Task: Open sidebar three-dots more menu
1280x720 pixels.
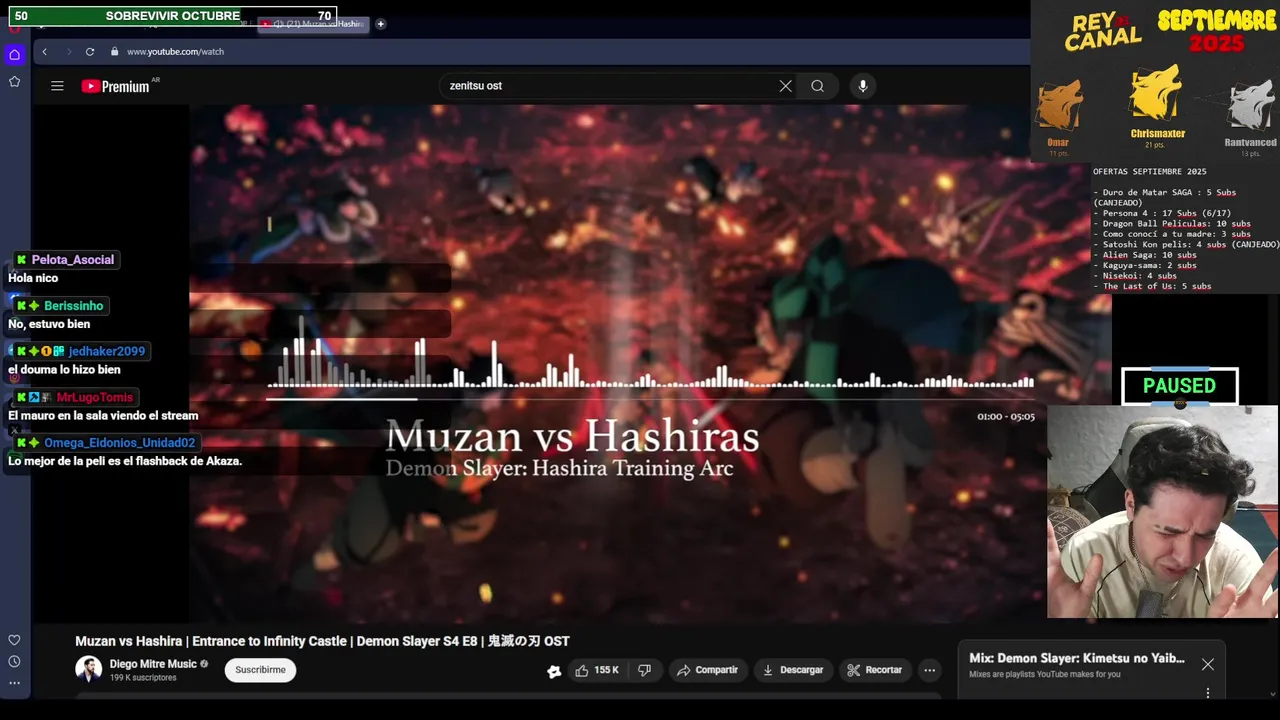Action: click(14, 683)
